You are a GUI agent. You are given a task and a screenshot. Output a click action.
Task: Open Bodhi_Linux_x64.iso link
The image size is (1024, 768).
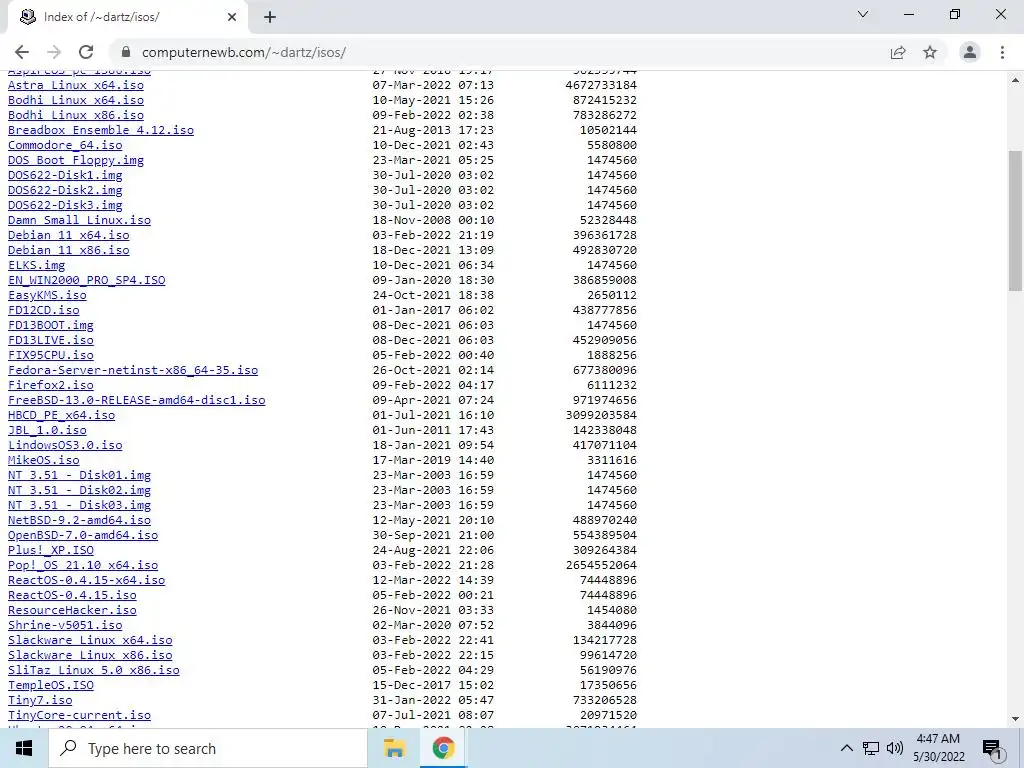pyautogui.click(x=76, y=100)
